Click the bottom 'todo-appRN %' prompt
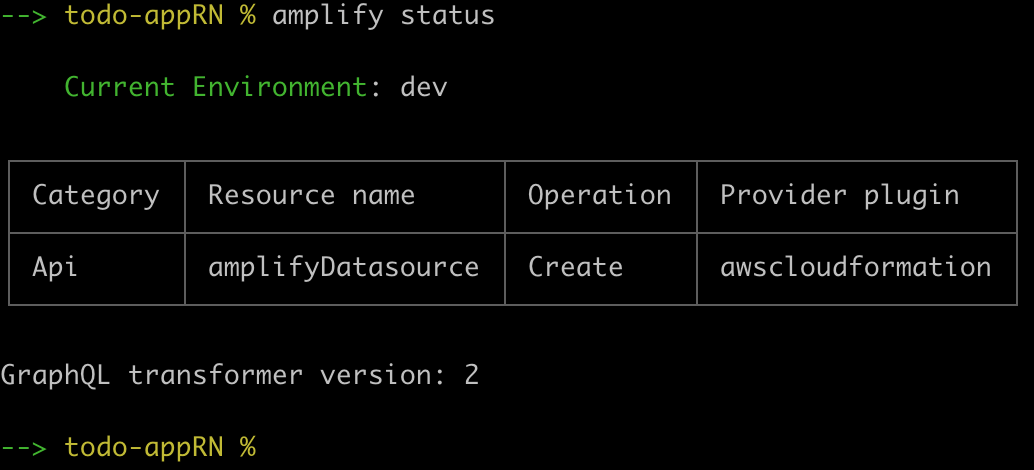Image resolution: width=1034 pixels, height=470 pixels. pyautogui.click(x=160, y=447)
